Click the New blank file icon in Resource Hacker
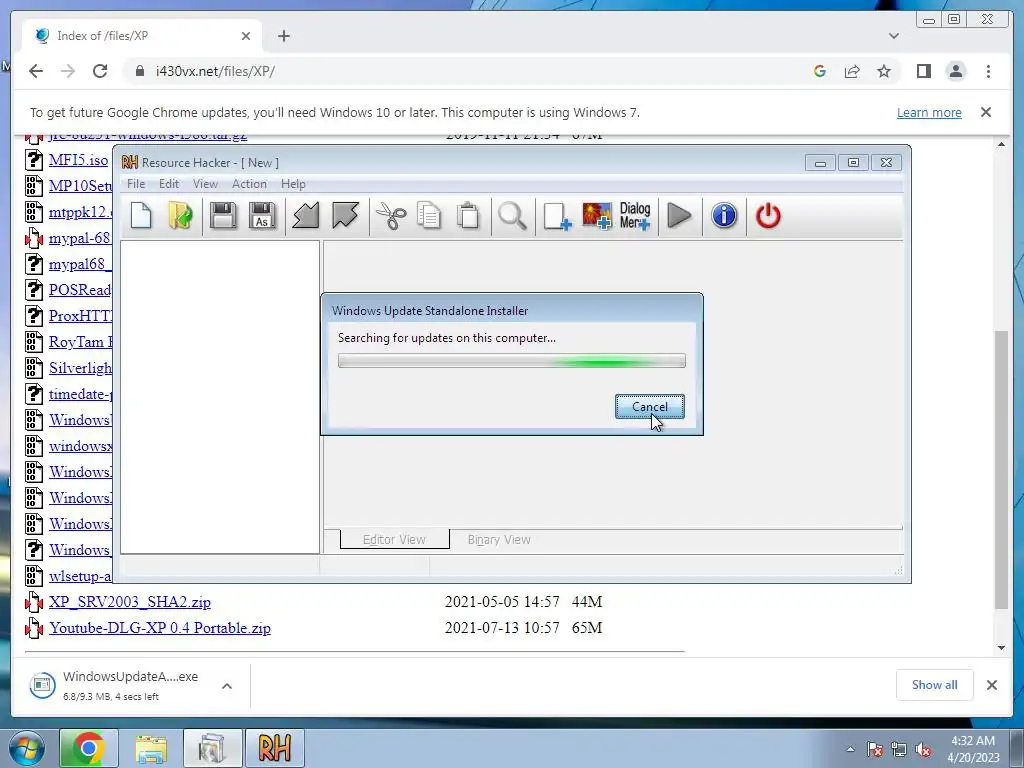 point(141,216)
